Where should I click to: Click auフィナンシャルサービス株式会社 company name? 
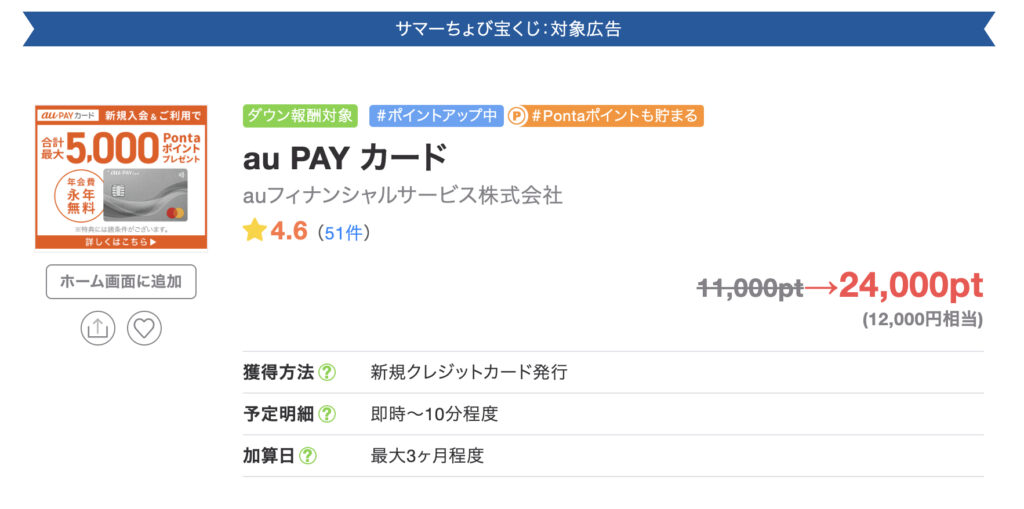pos(402,195)
